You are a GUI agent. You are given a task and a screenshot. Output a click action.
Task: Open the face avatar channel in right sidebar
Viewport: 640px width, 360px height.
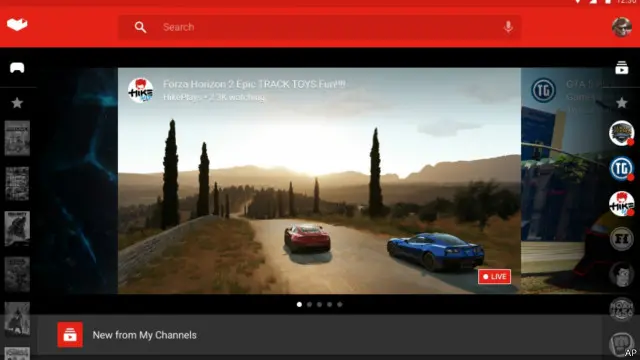click(x=622, y=274)
